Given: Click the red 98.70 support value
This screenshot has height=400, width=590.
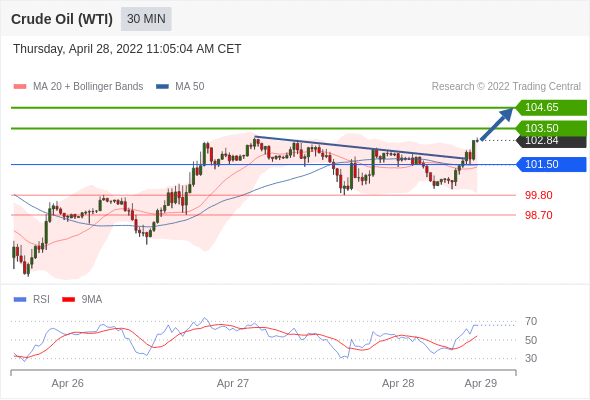Looking at the screenshot, I should pyautogui.click(x=538, y=215).
